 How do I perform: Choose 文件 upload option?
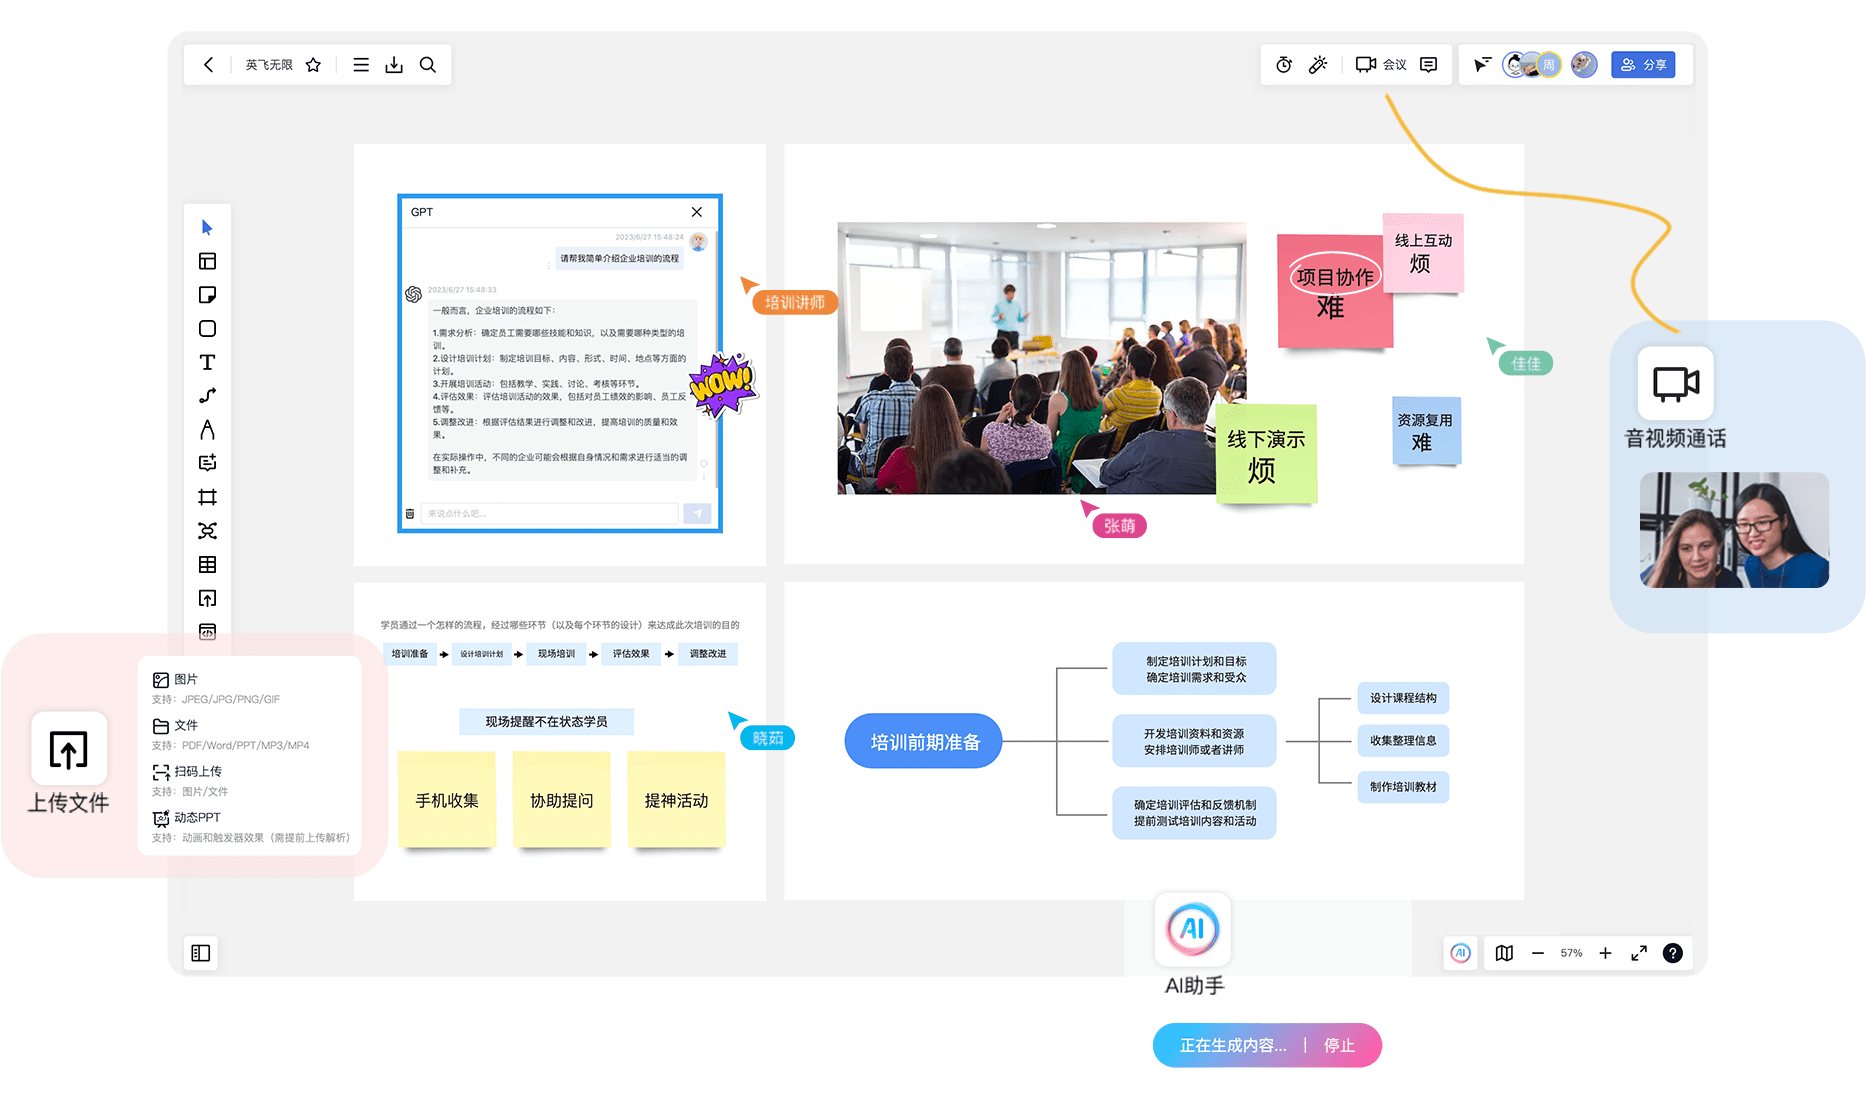tap(175, 725)
